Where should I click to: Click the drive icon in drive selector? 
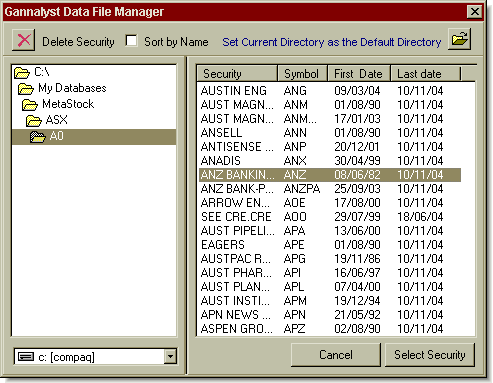click(25, 357)
